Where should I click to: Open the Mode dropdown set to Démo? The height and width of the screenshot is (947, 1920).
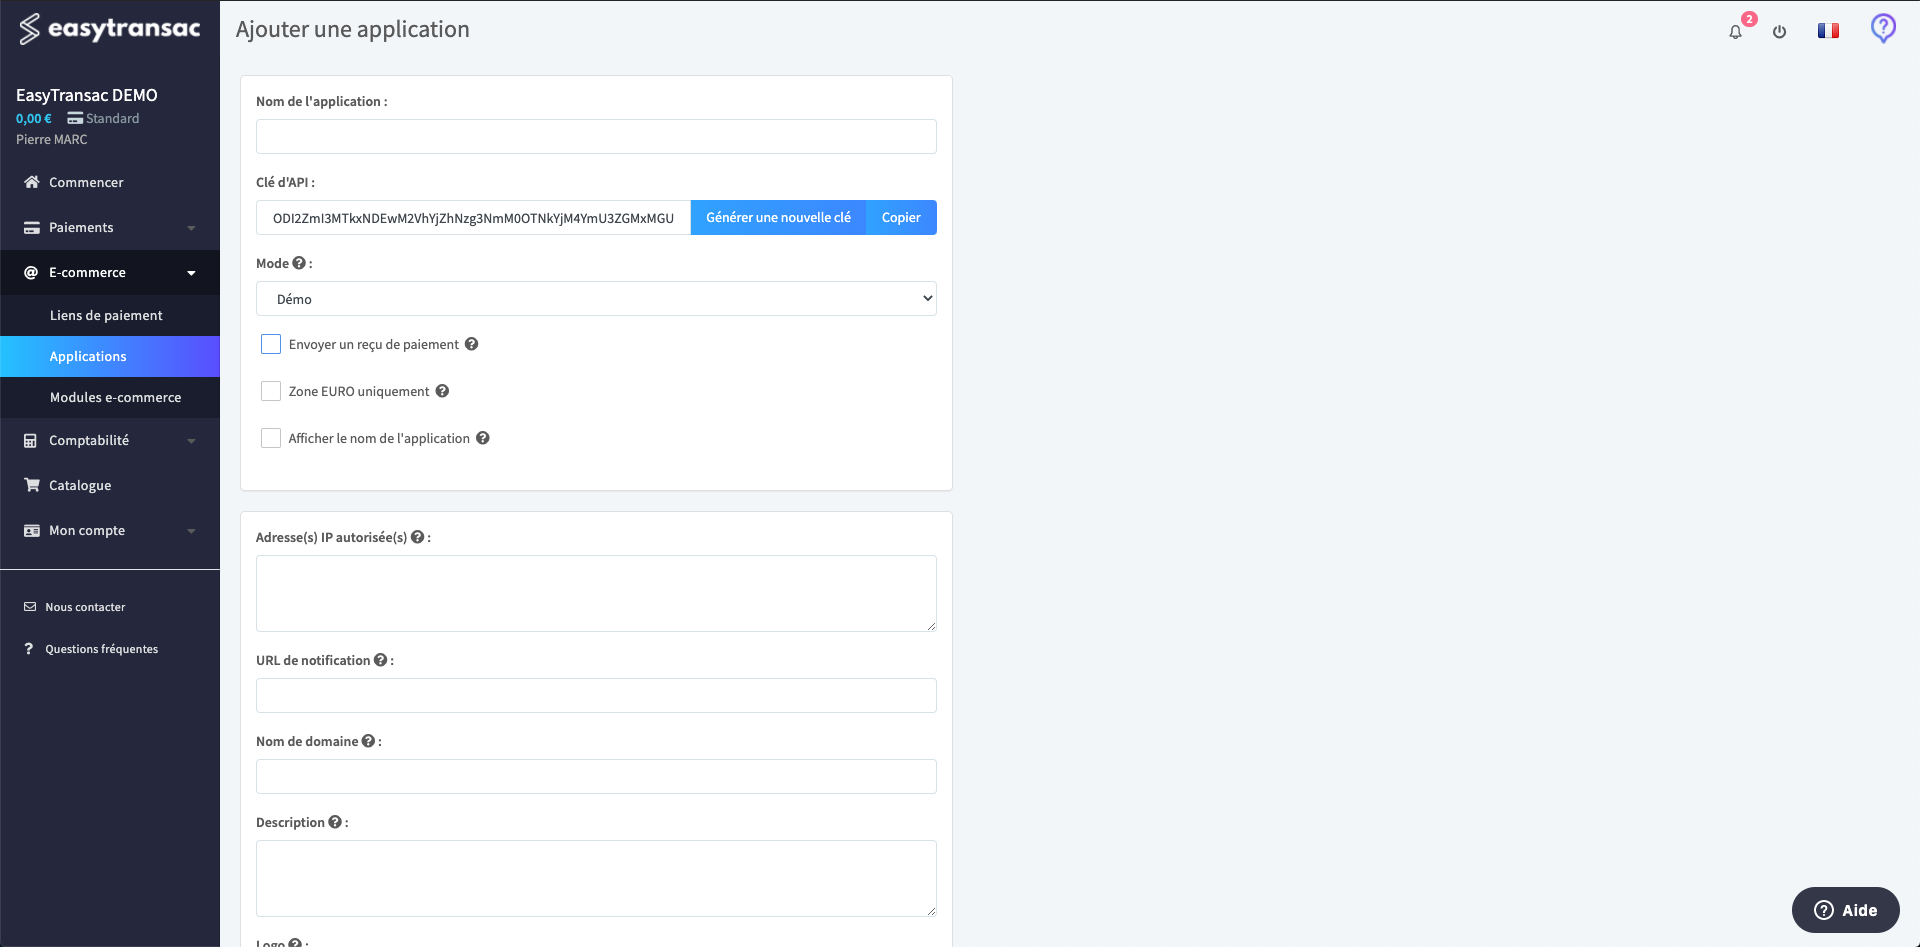[596, 299]
